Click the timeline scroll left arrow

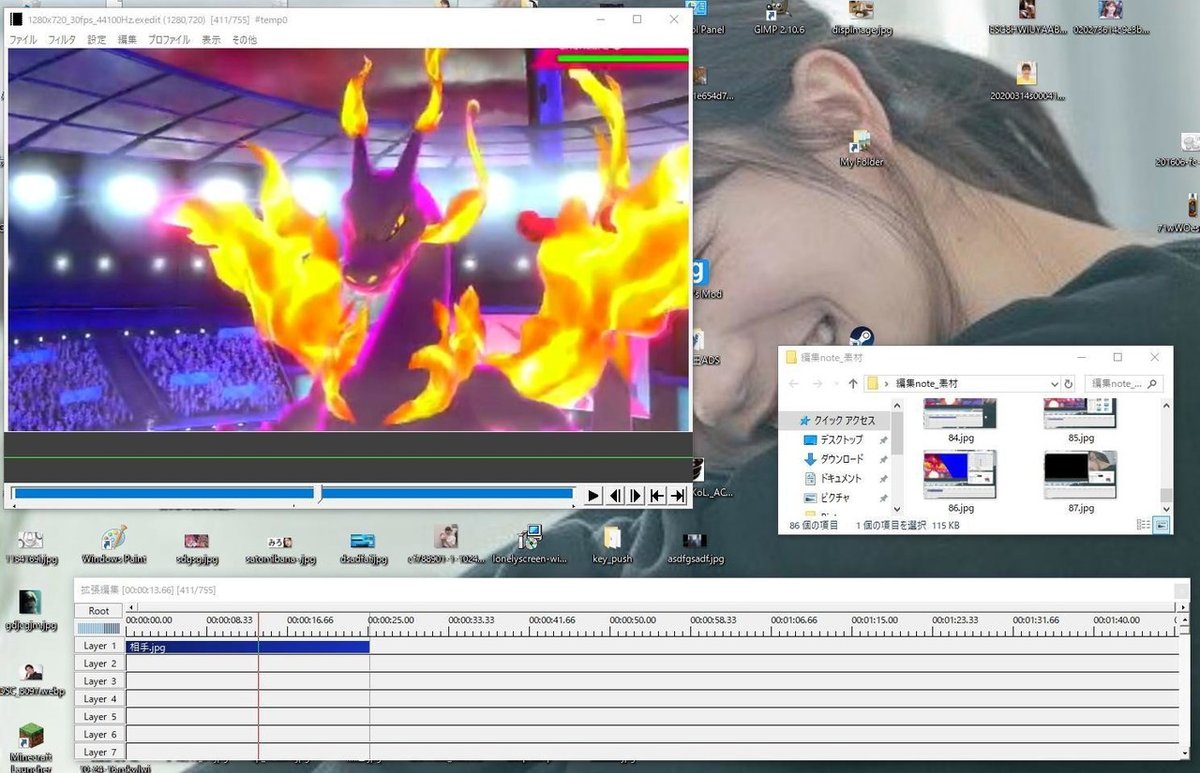[132, 608]
